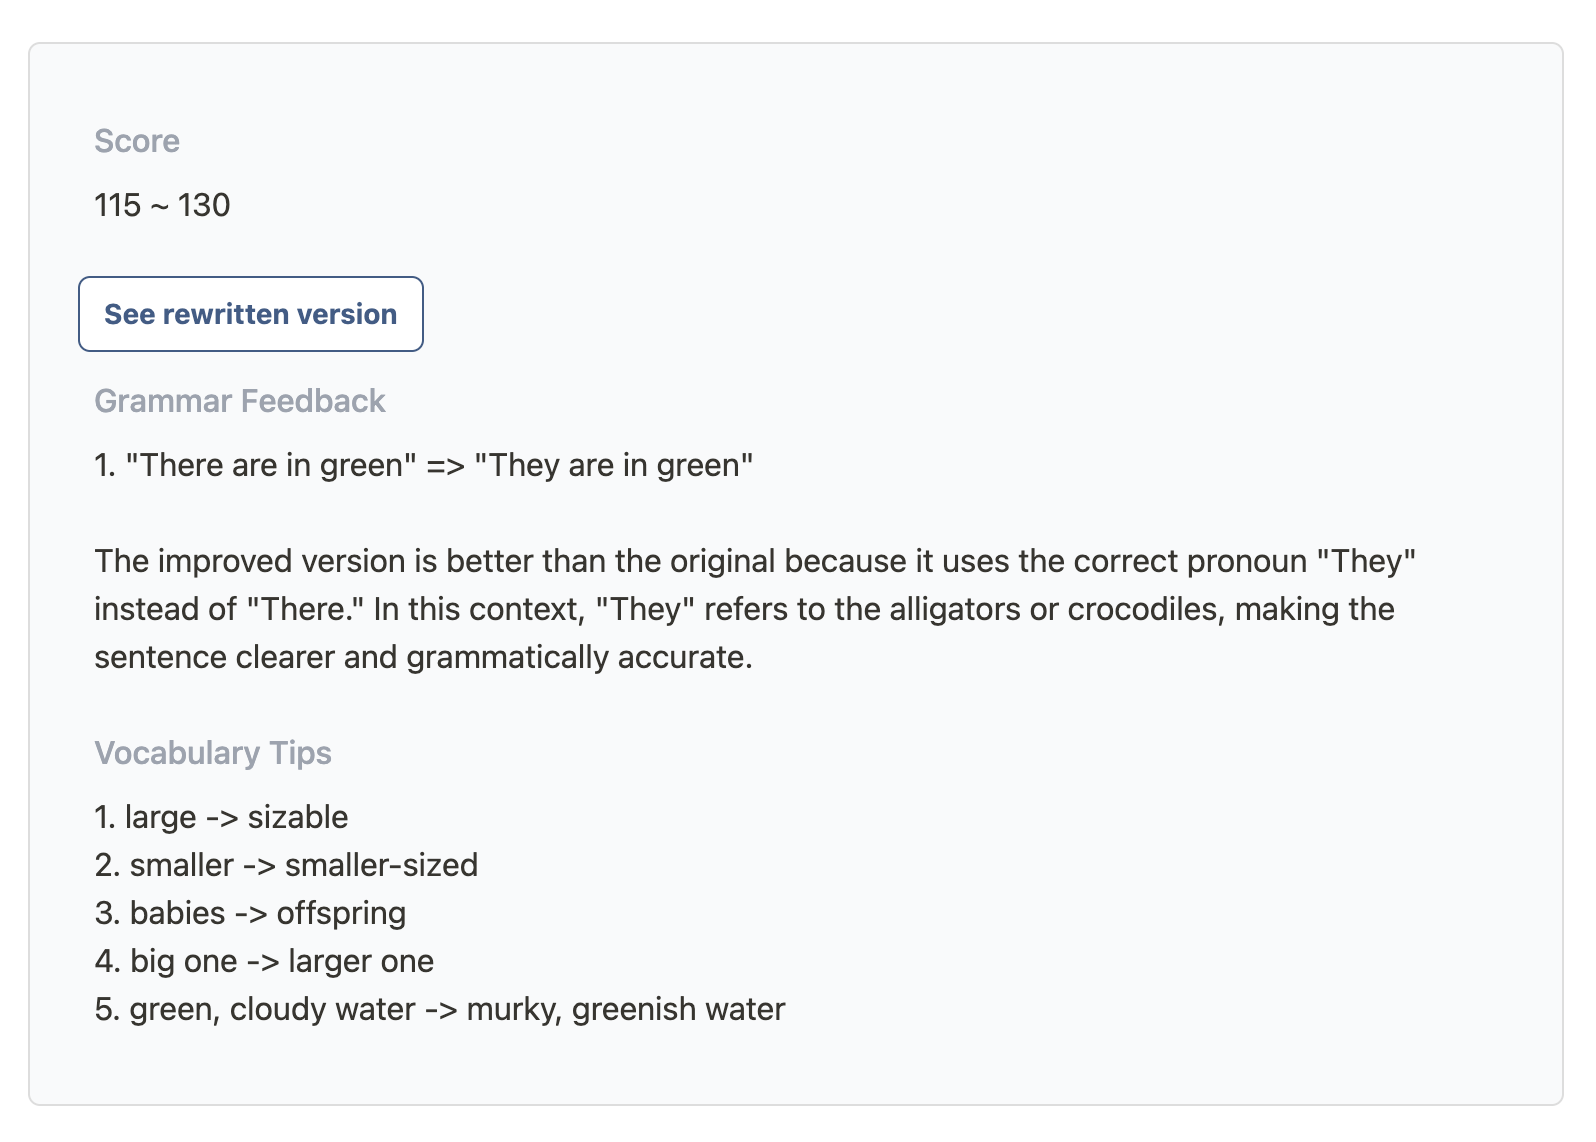The height and width of the screenshot is (1142, 1596).
Task: Click vocabulary tip babies -> offspring
Action: (x=250, y=913)
